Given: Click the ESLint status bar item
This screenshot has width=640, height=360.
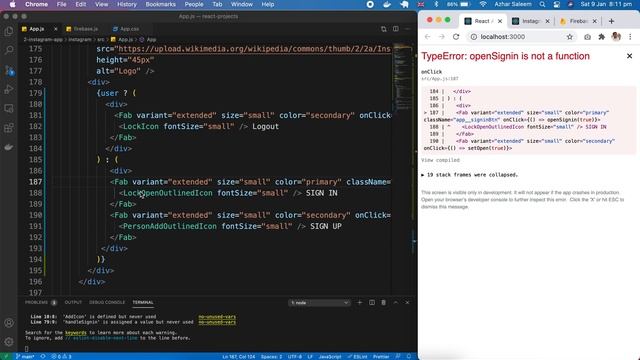Looking at the screenshot, I should [x=357, y=356].
